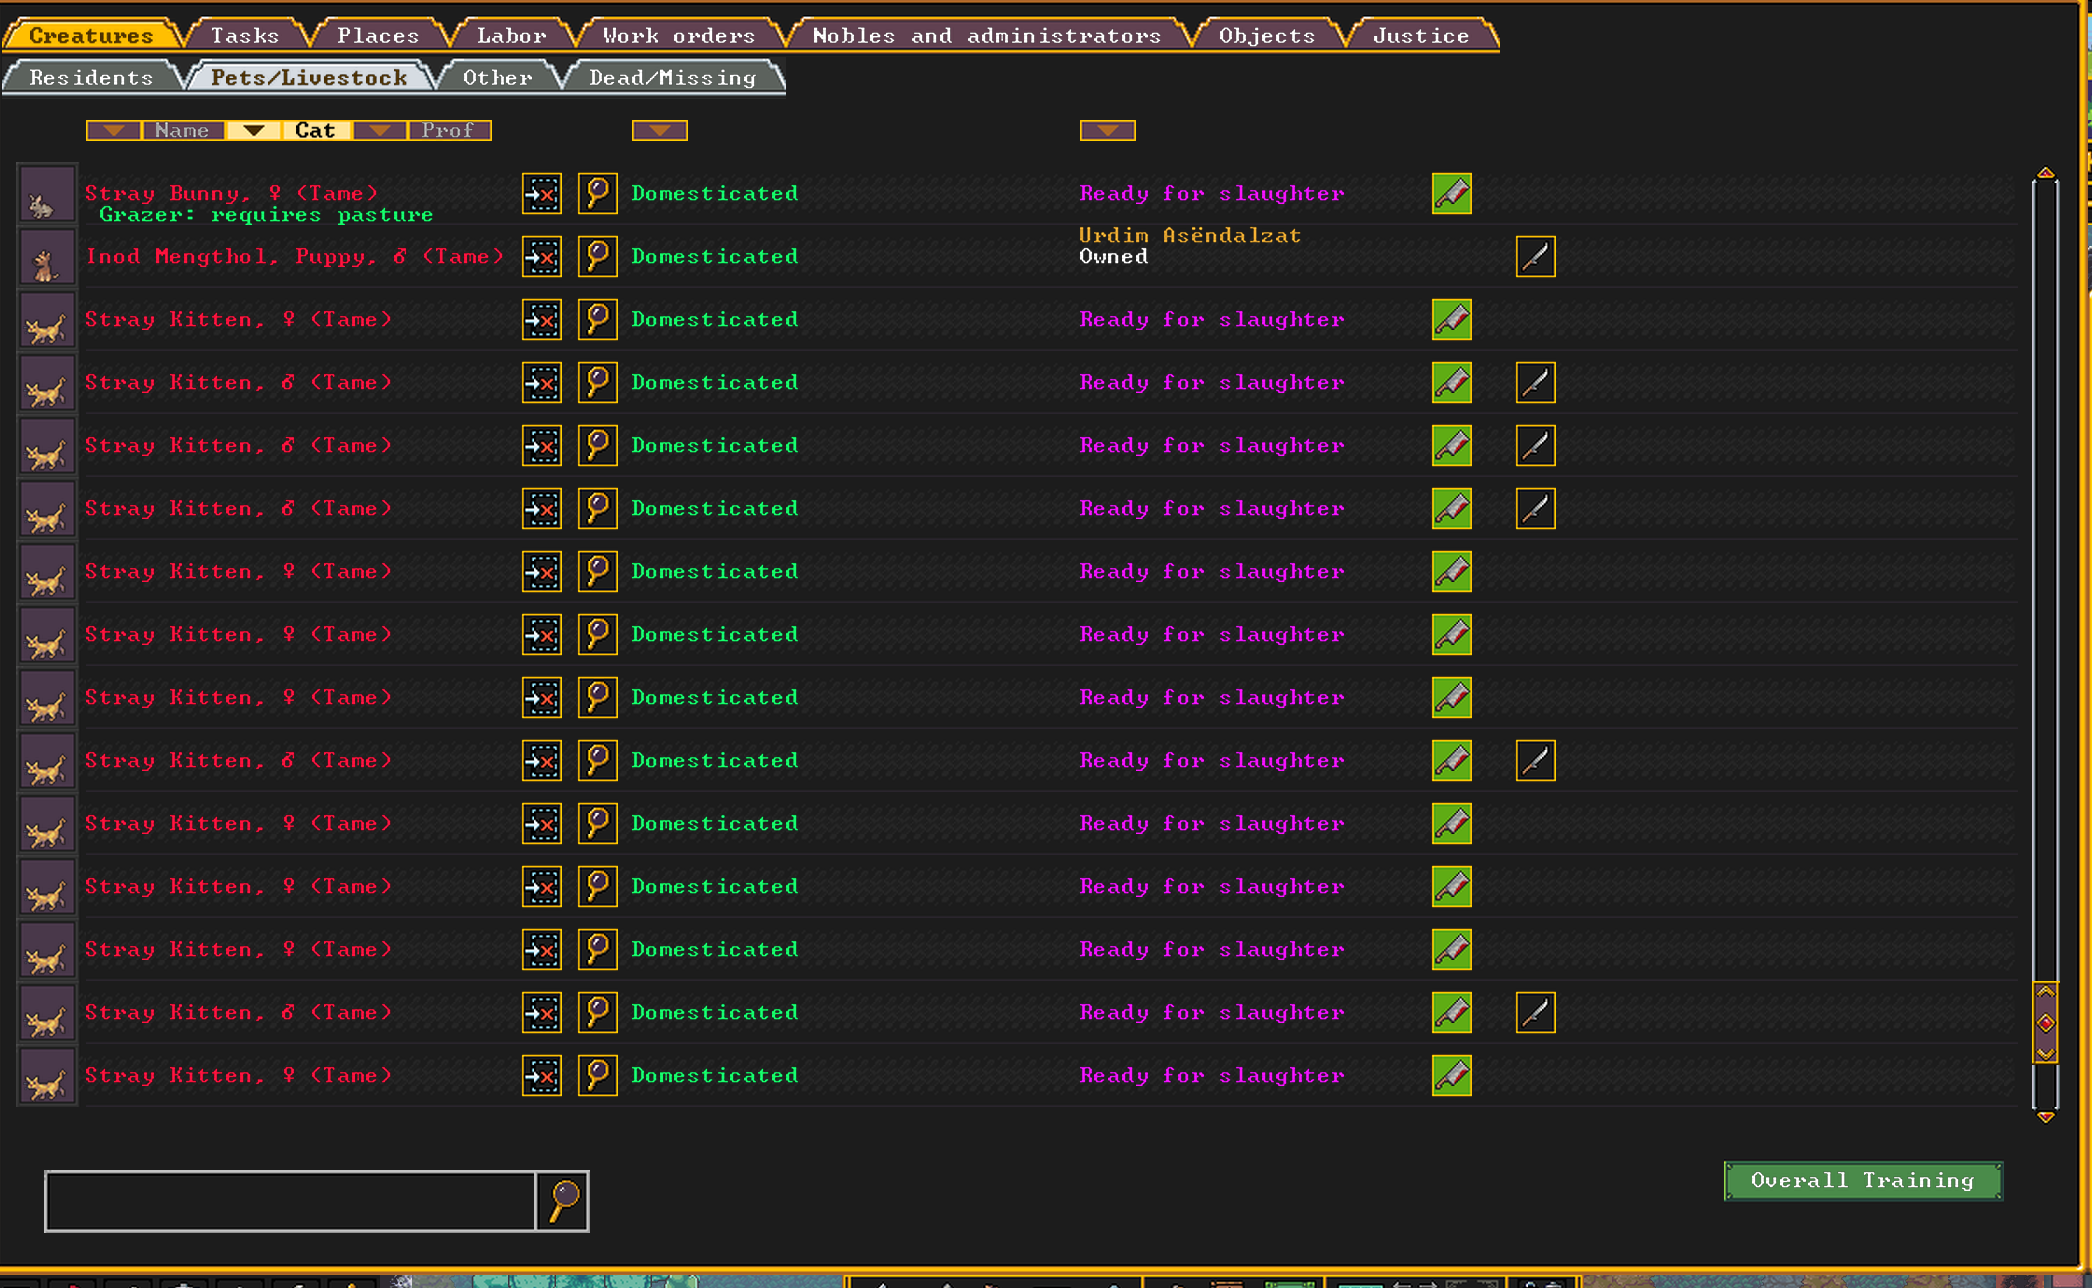Viewport: 2092px width, 1288px height.
Task: Open the Labor tab
Action: click(x=511, y=35)
